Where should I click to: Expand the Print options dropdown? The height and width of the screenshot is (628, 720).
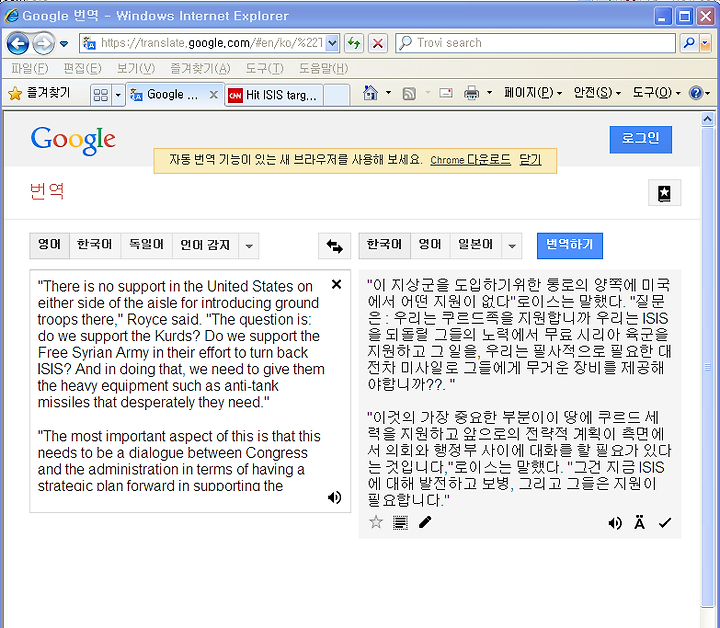point(489,93)
